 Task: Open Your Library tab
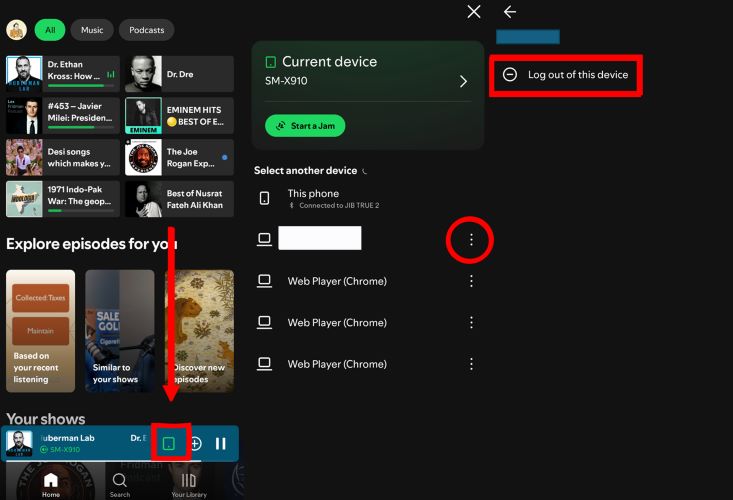(x=189, y=485)
